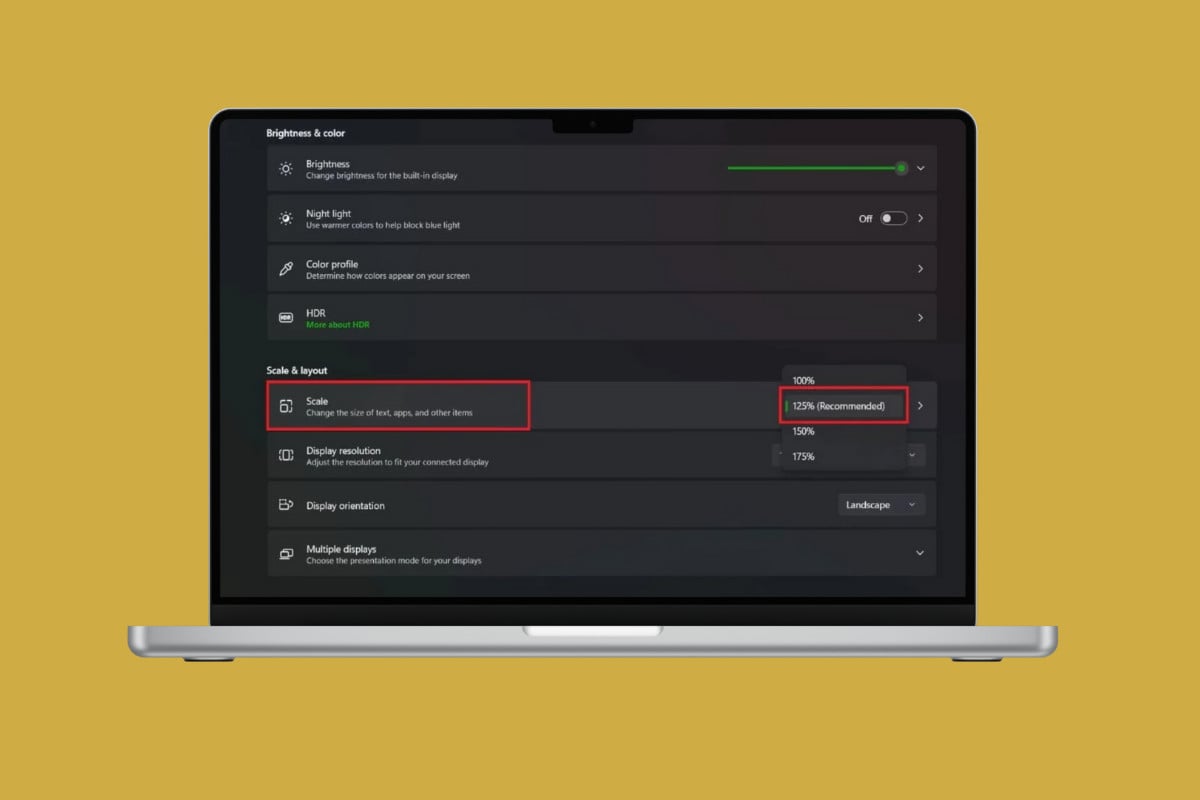Viewport: 1200px width, 800px height.
Task: Click the Night light 'Off' status label
Action: [x=866, y=219]
